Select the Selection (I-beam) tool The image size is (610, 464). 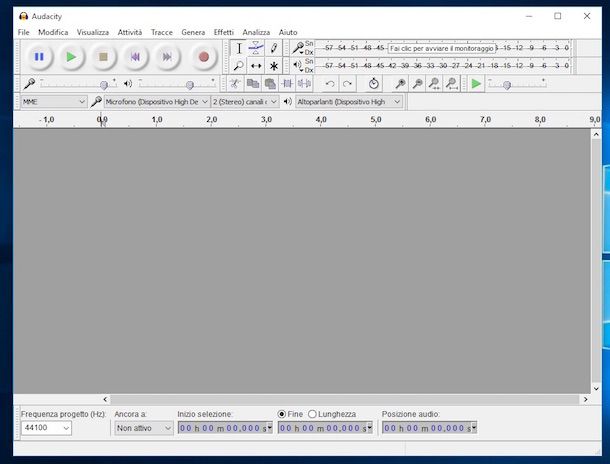tap(239, 48)
